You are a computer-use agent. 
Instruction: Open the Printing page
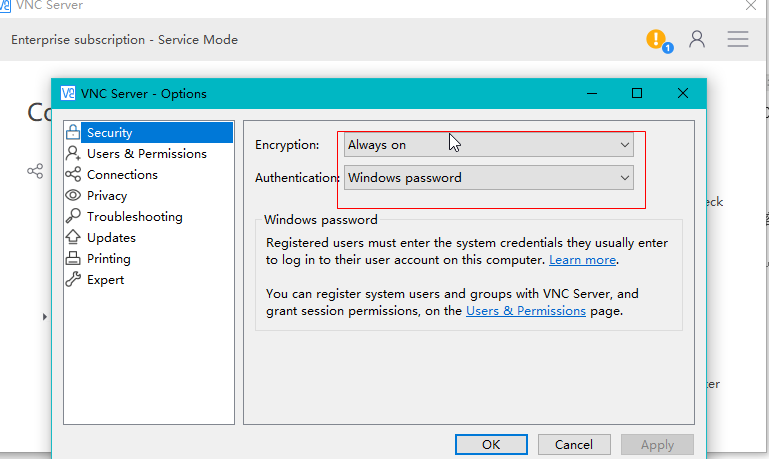click(108, 258)
